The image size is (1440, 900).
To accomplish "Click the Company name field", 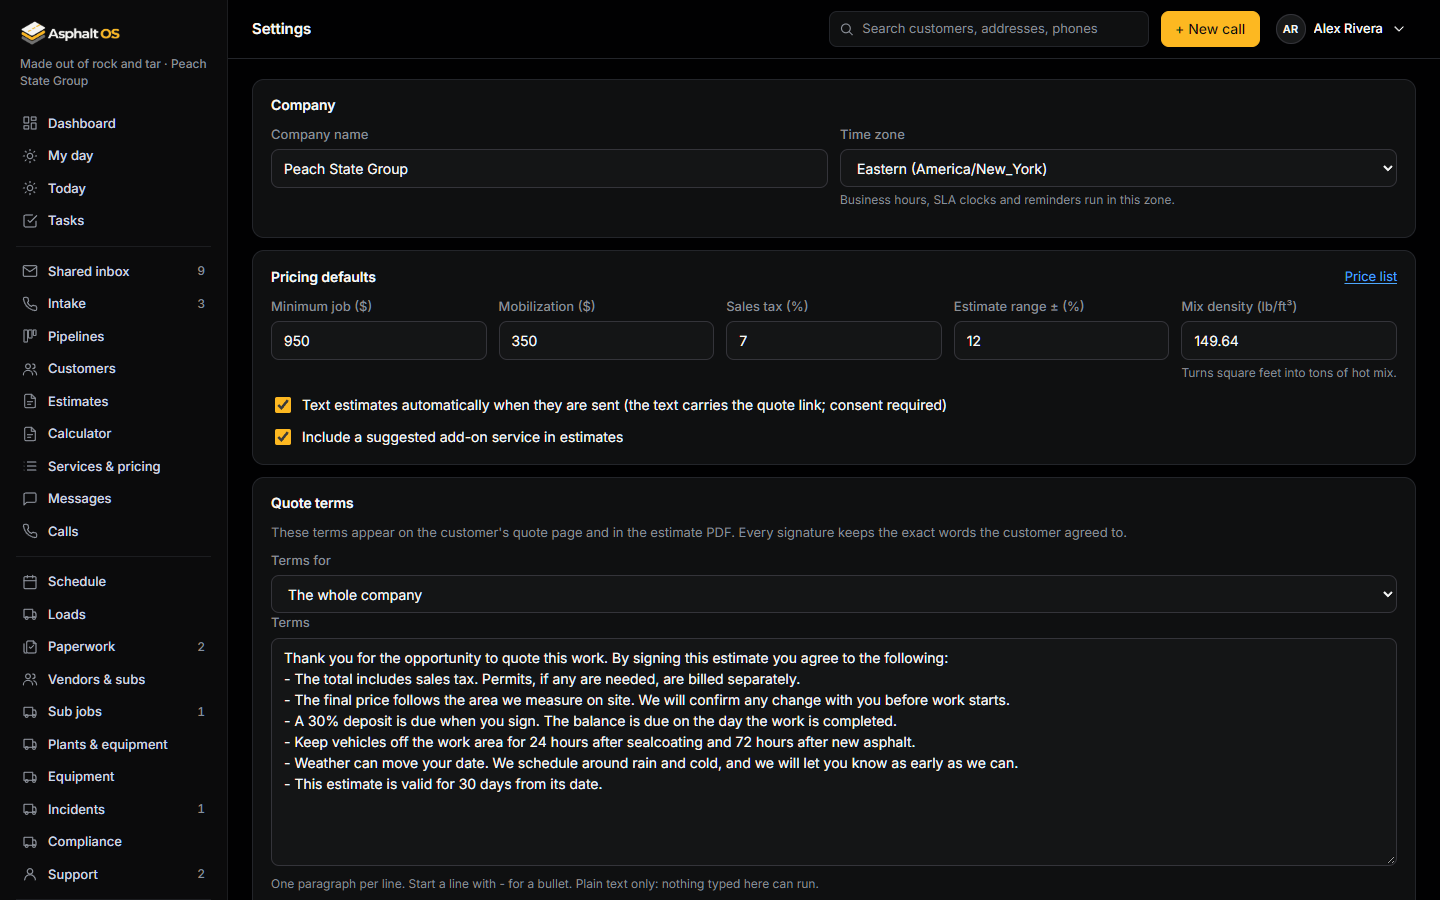I will (x=549, y=169).
